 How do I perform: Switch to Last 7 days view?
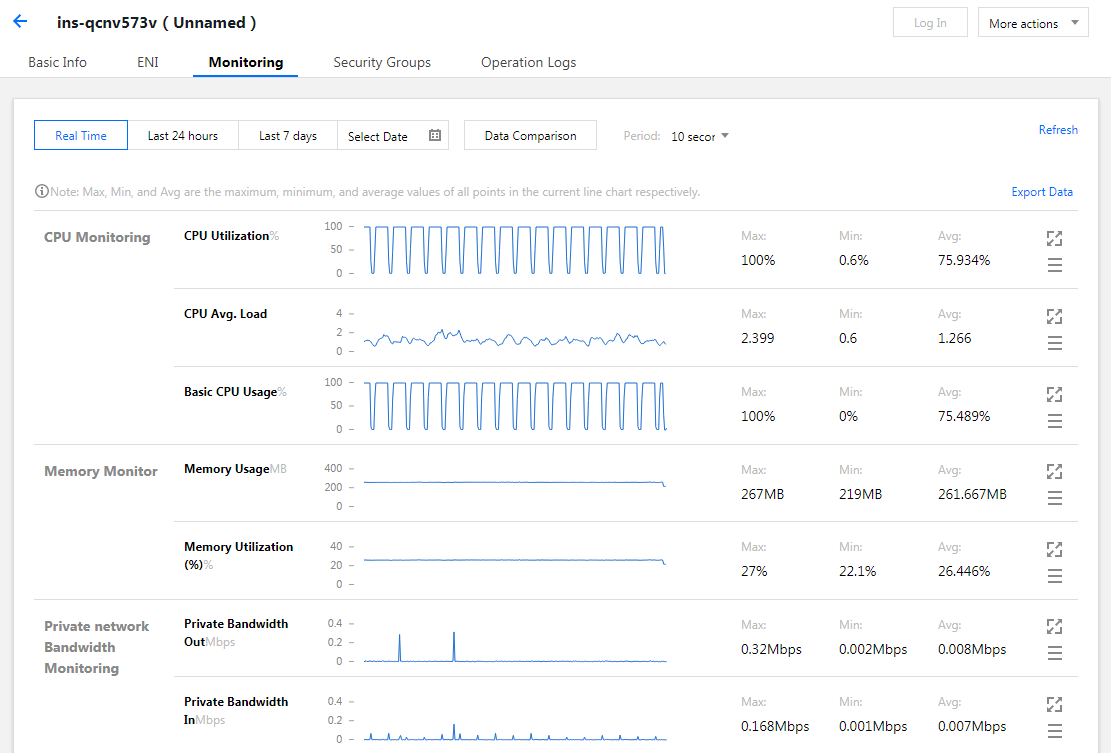coord(288,135)
